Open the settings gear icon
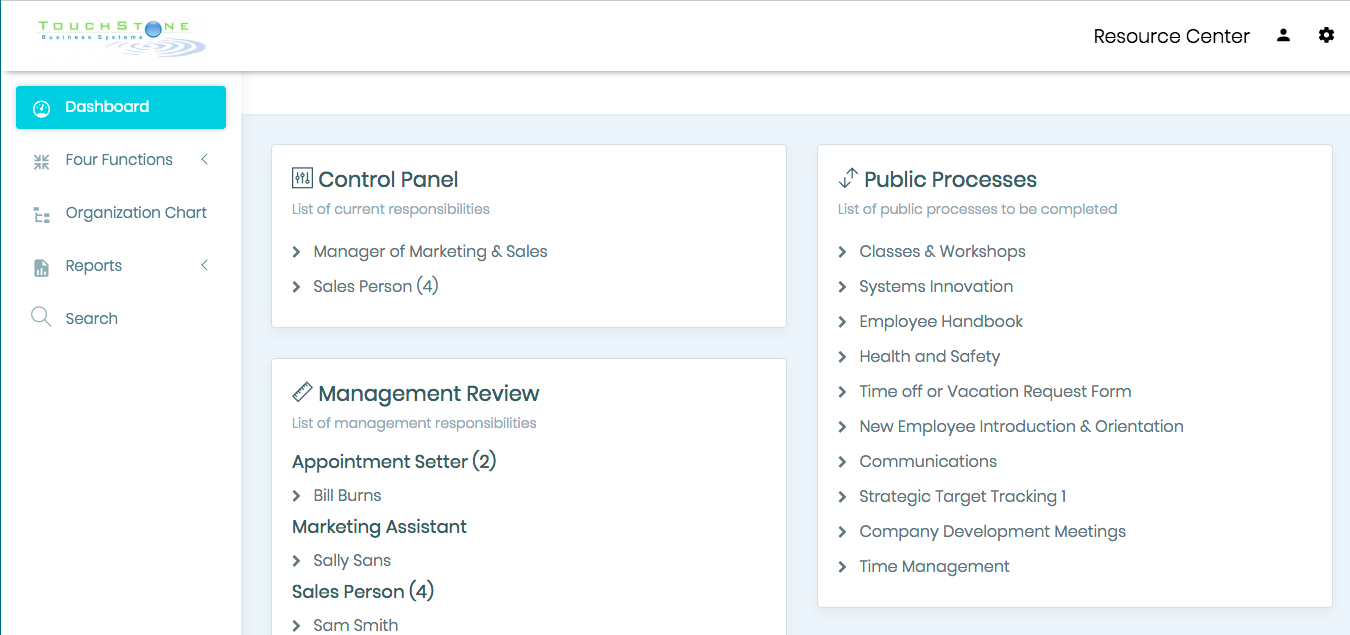The height and width of the screenshot is (635, 1350). click(1326, 35)
